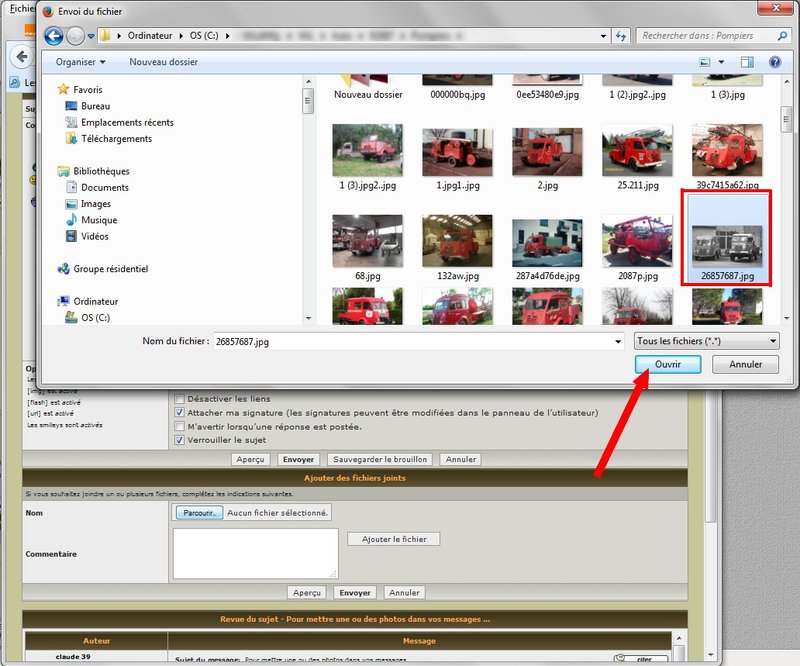Open Bureau in the Favoris sidebar
Screen dimensions: 800x666
(x=96, y=106)
